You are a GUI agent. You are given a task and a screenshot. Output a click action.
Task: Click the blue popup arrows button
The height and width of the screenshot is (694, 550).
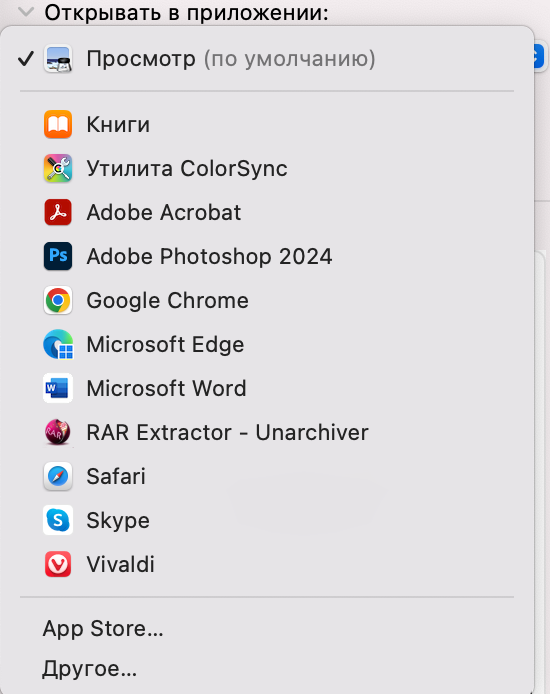[x=539, y=56]
